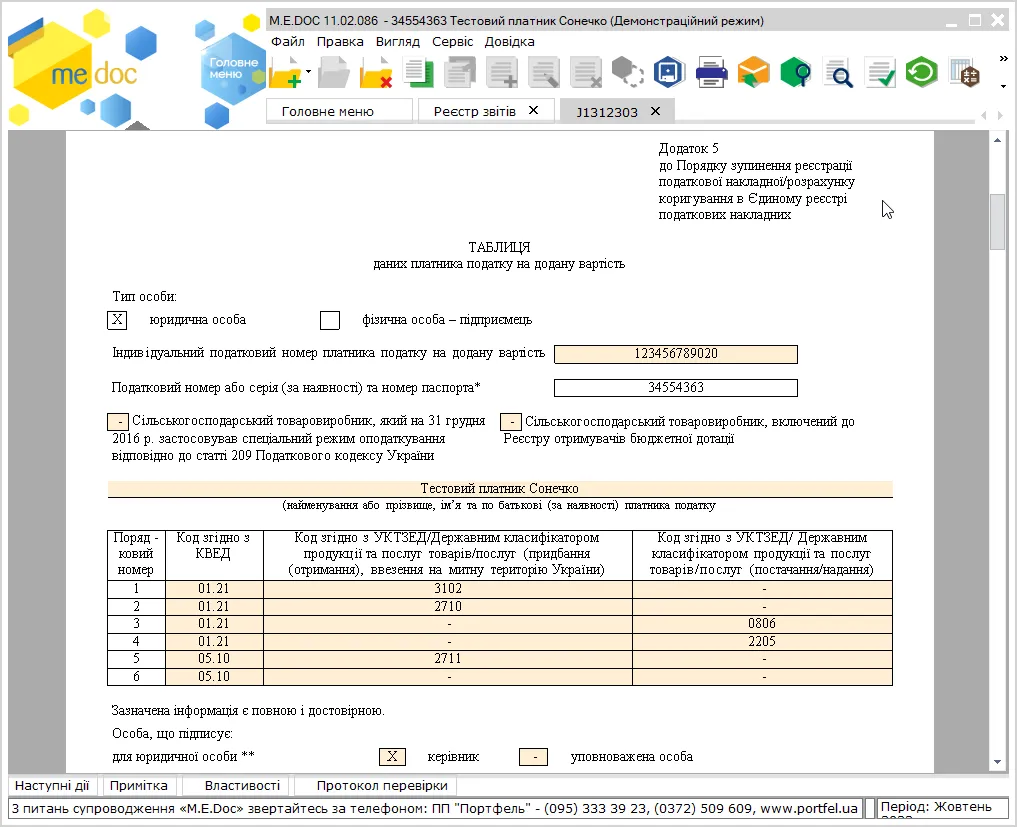Screen dimensions: 1017x827
Task: Click the delete document folder icon
Action: coord(376,72)
